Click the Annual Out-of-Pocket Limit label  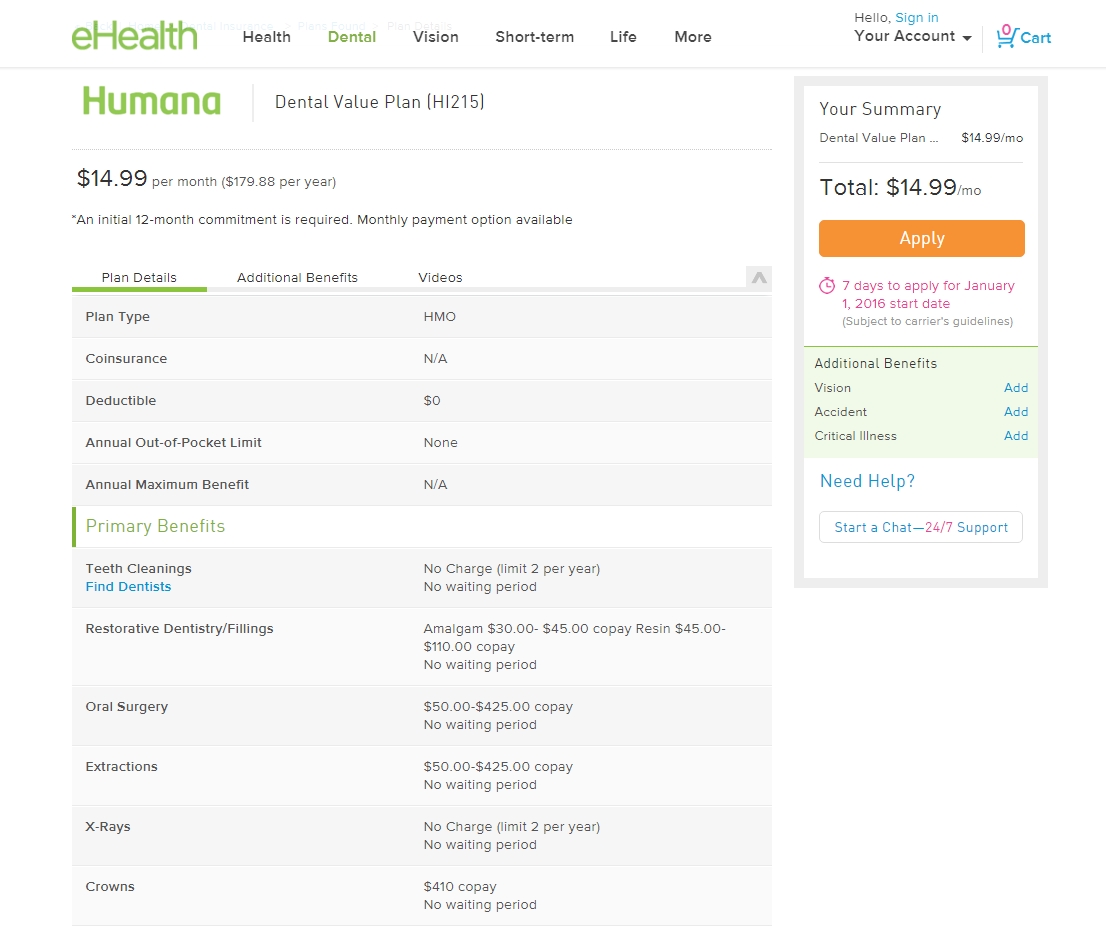tap(174, 443)
